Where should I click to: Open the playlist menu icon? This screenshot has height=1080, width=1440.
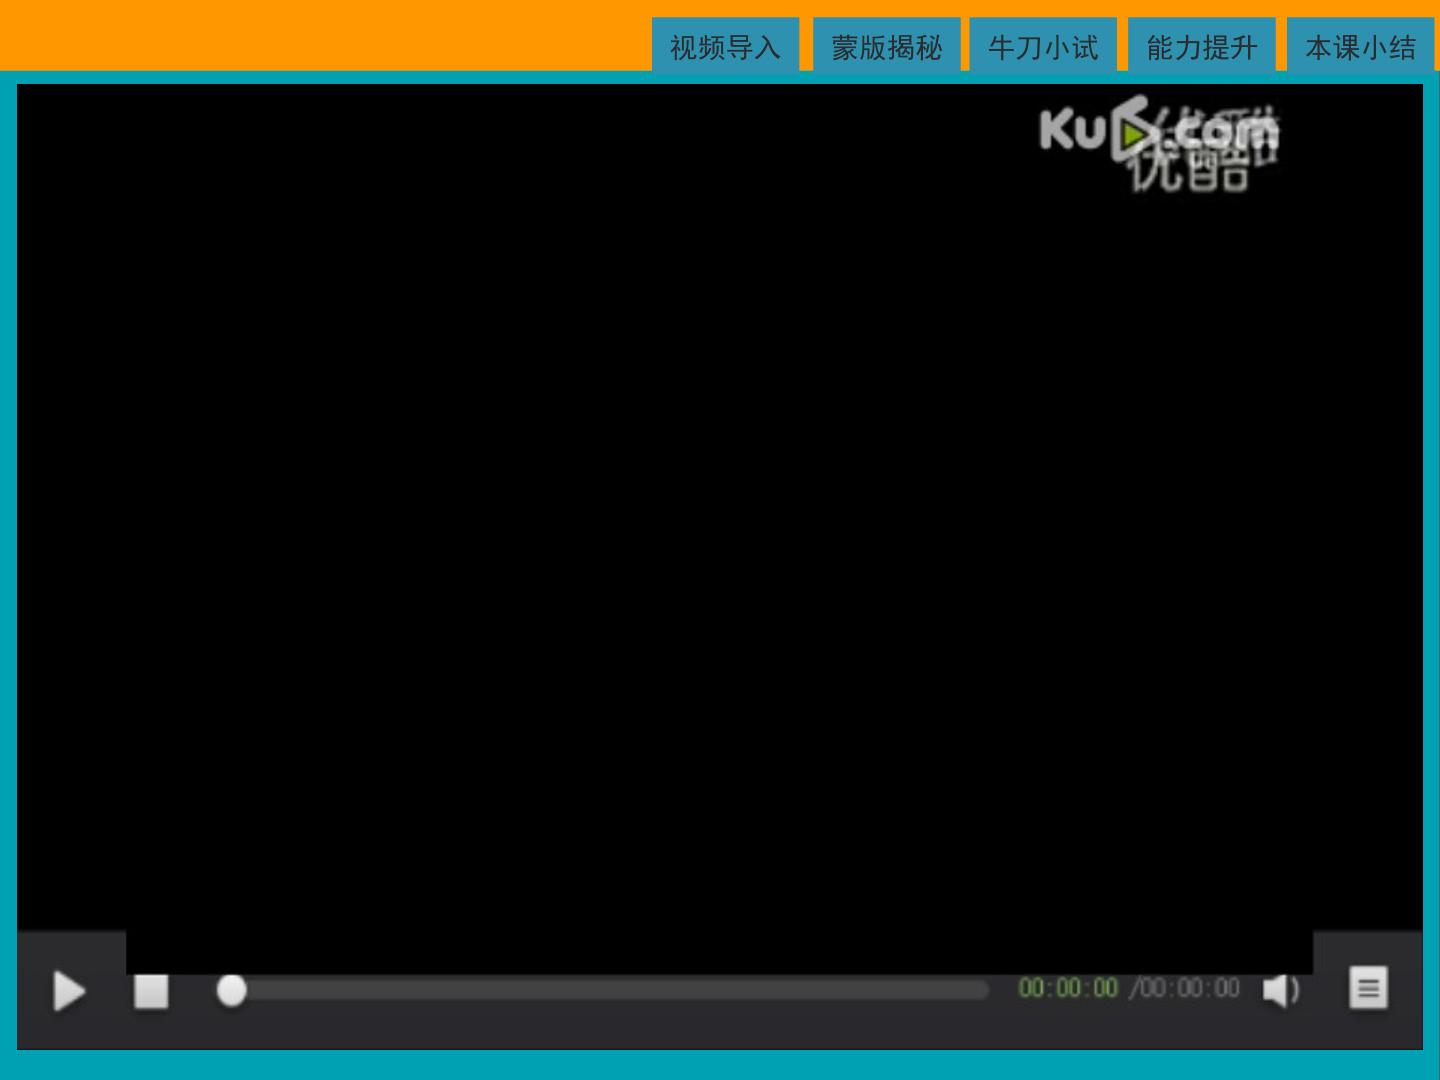pyautogui.click(x=1368, y=988)
